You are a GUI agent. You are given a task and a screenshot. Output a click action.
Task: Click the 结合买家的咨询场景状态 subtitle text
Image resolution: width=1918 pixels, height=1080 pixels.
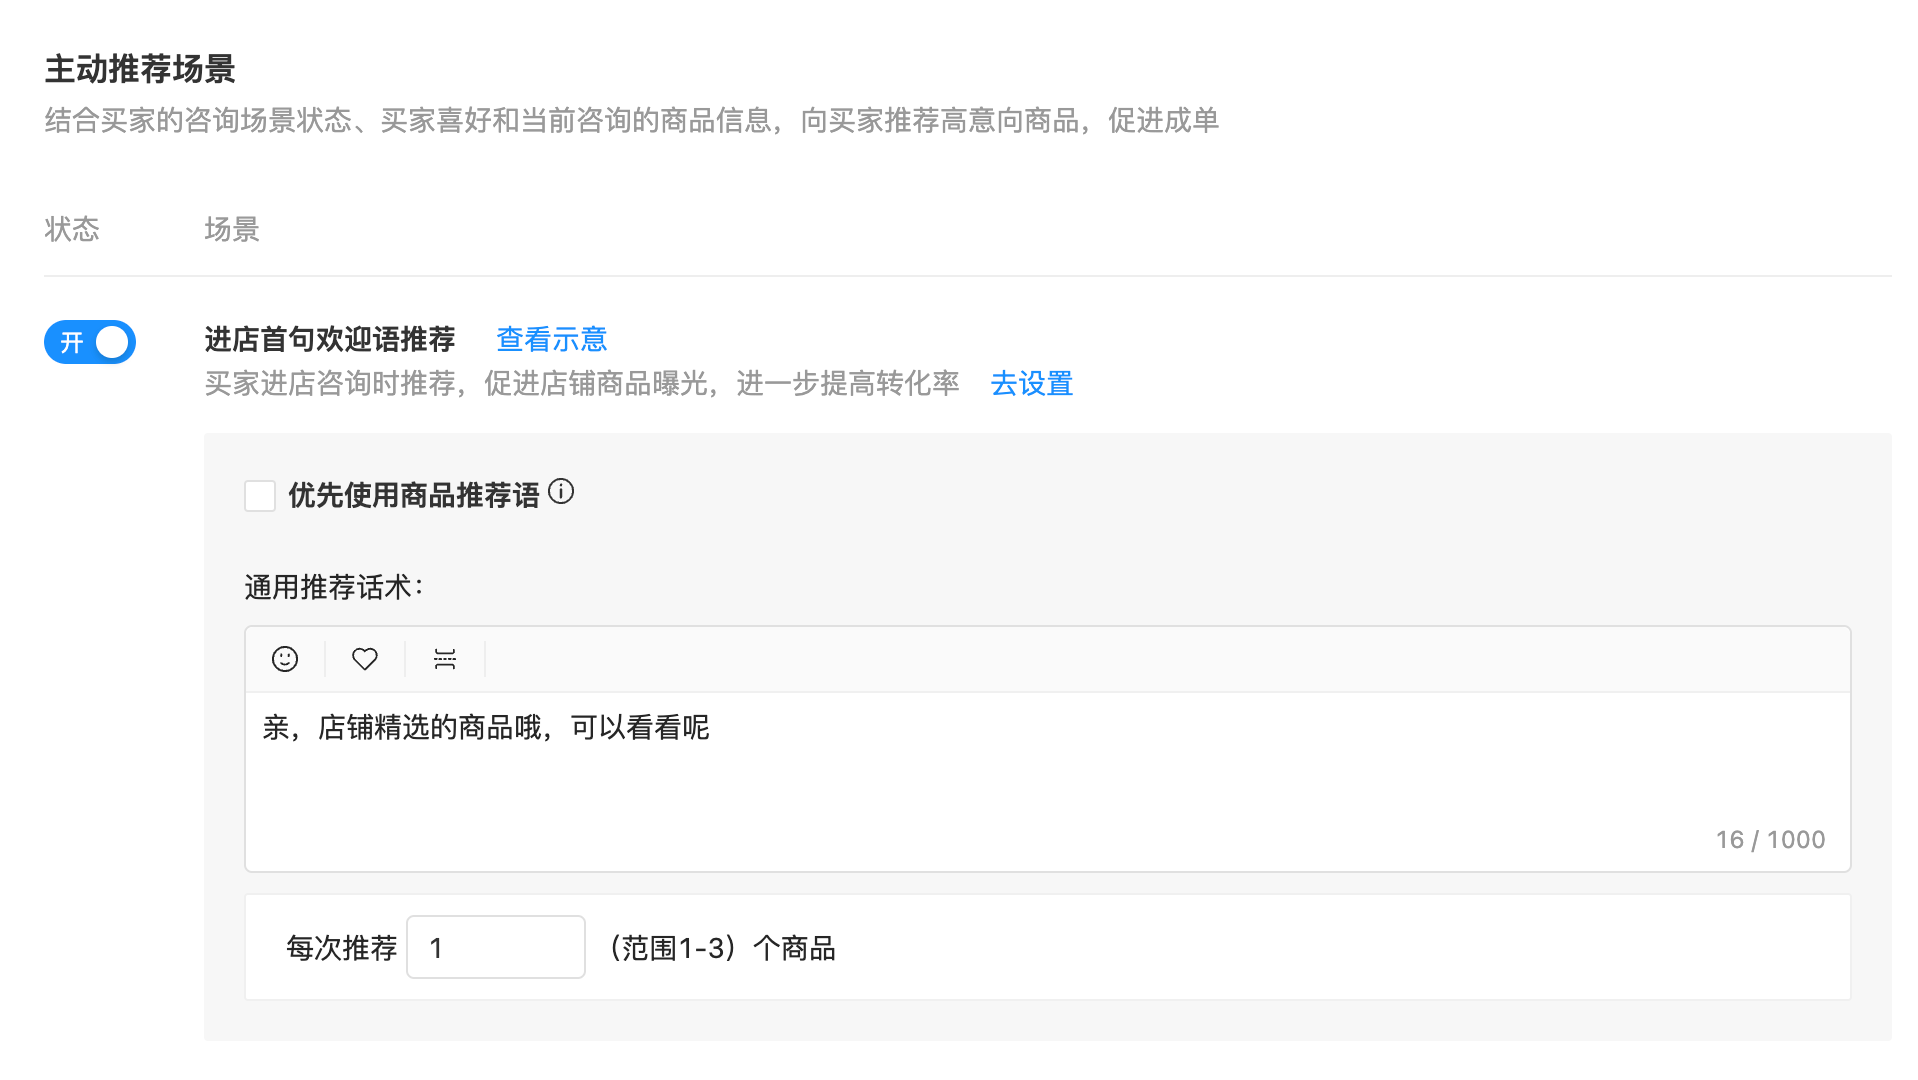click(632, 121)
